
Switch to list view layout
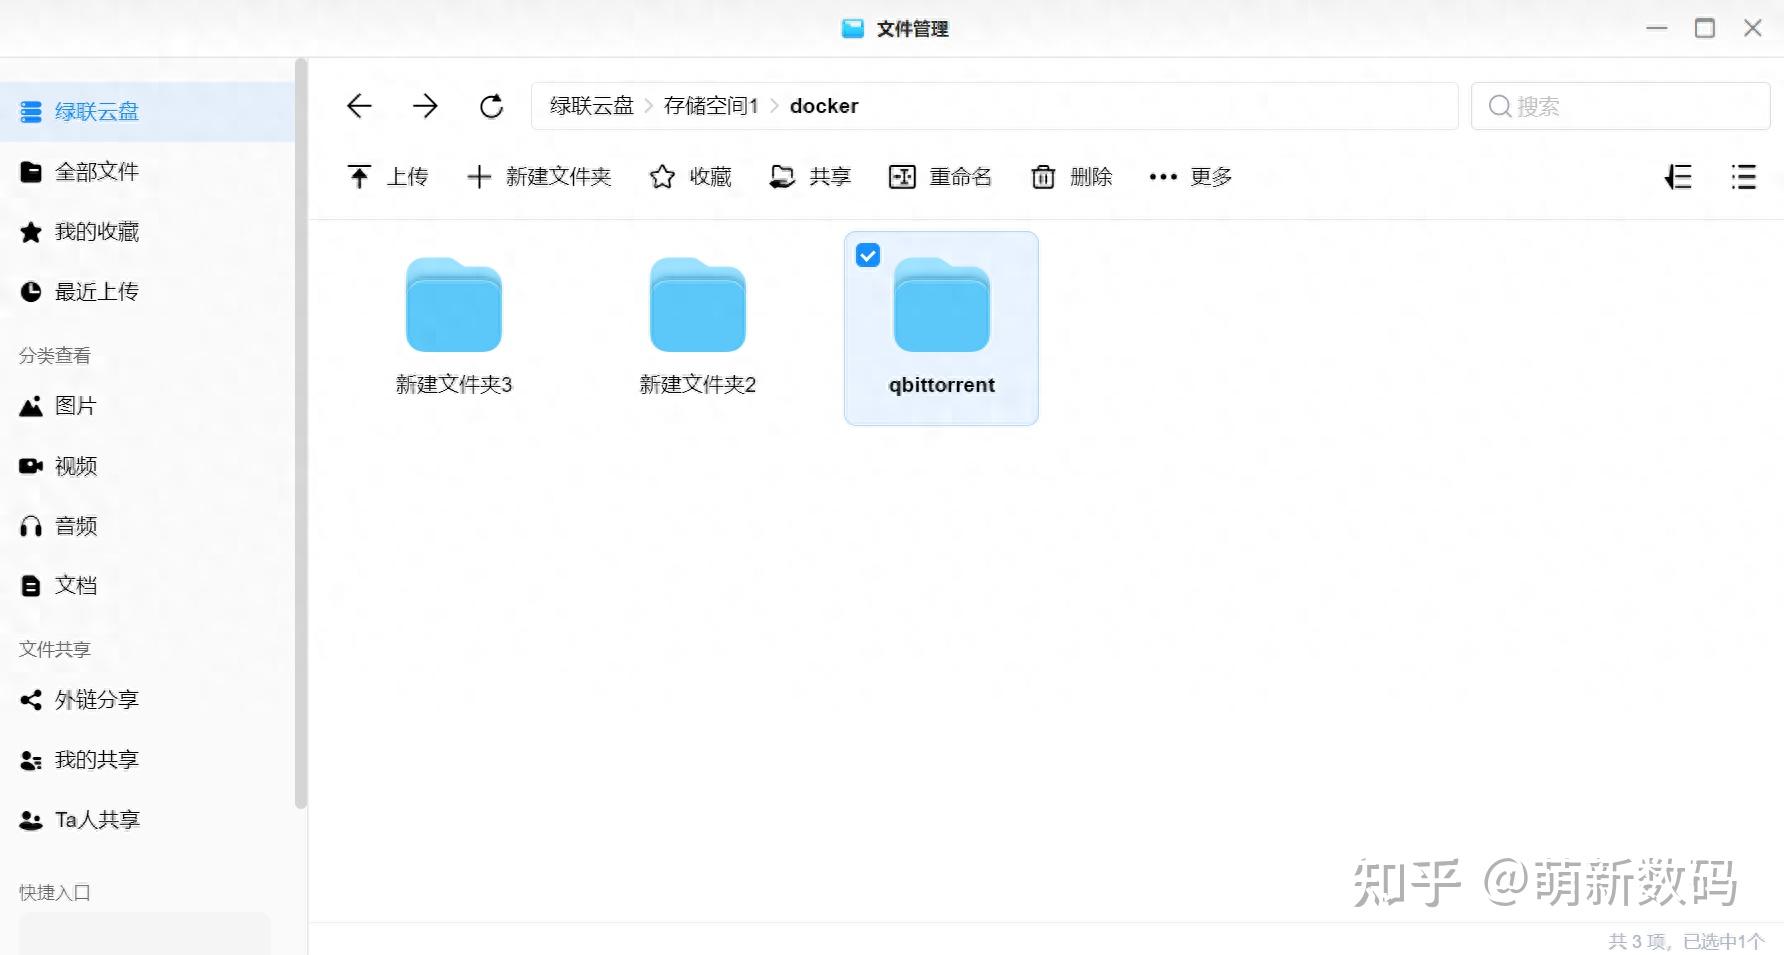click(1743, 177)
